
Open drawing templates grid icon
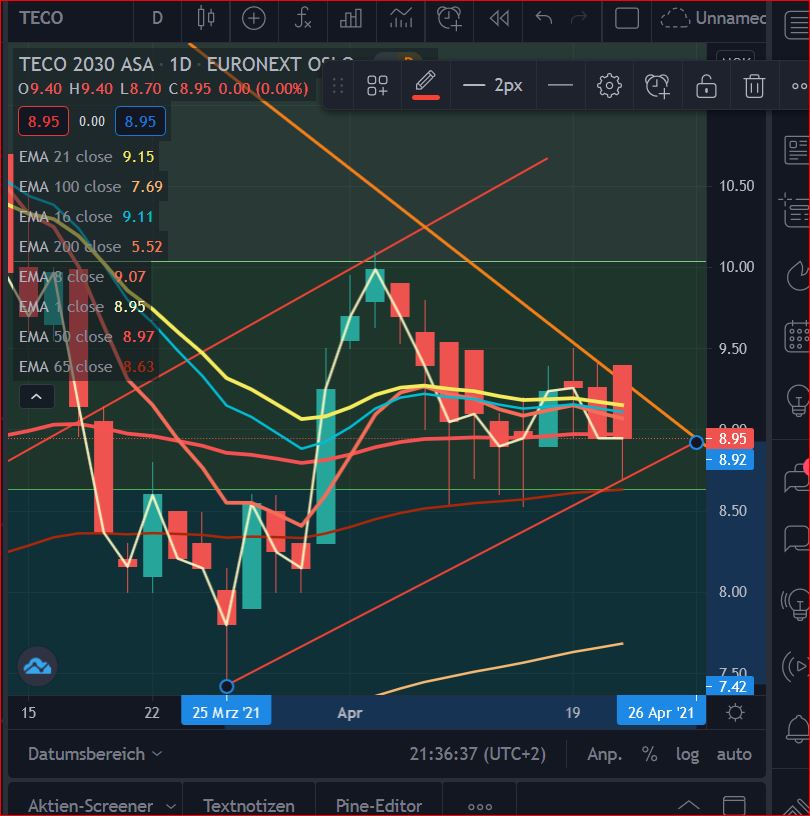[377, 86]
